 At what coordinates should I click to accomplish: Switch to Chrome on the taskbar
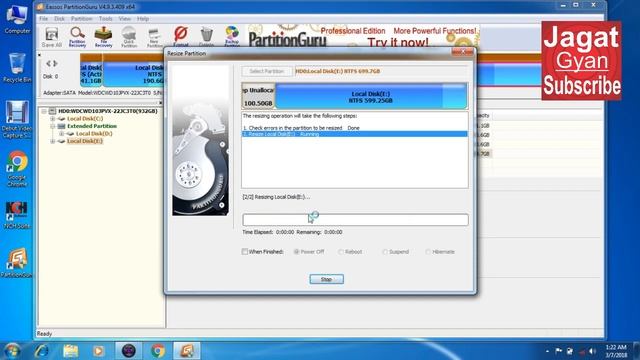[x=158, y=351]
